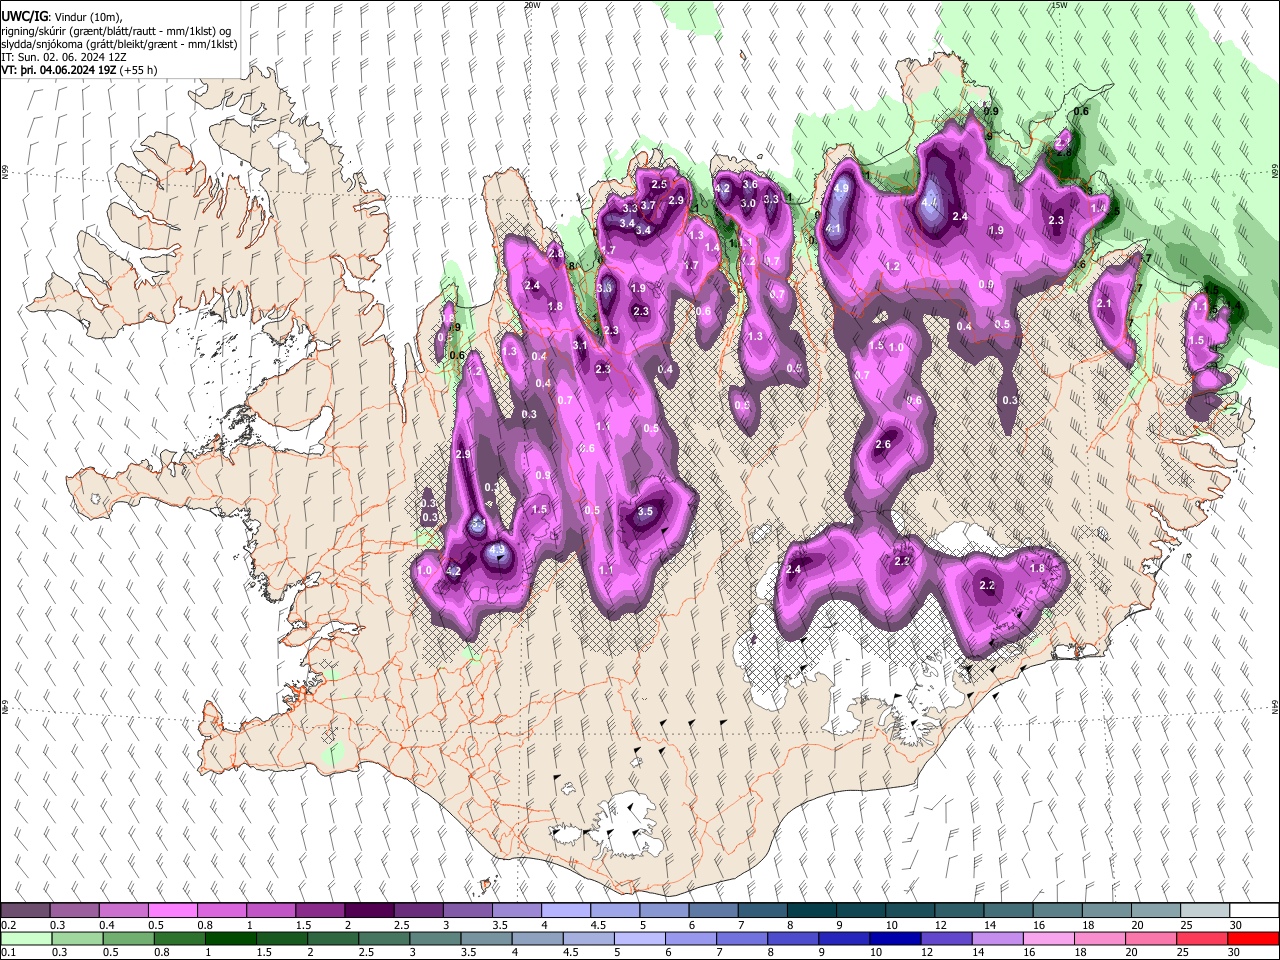Click the light pink 16 swatch in lower legend
1280x960 pixels.
click(1049, 938)
